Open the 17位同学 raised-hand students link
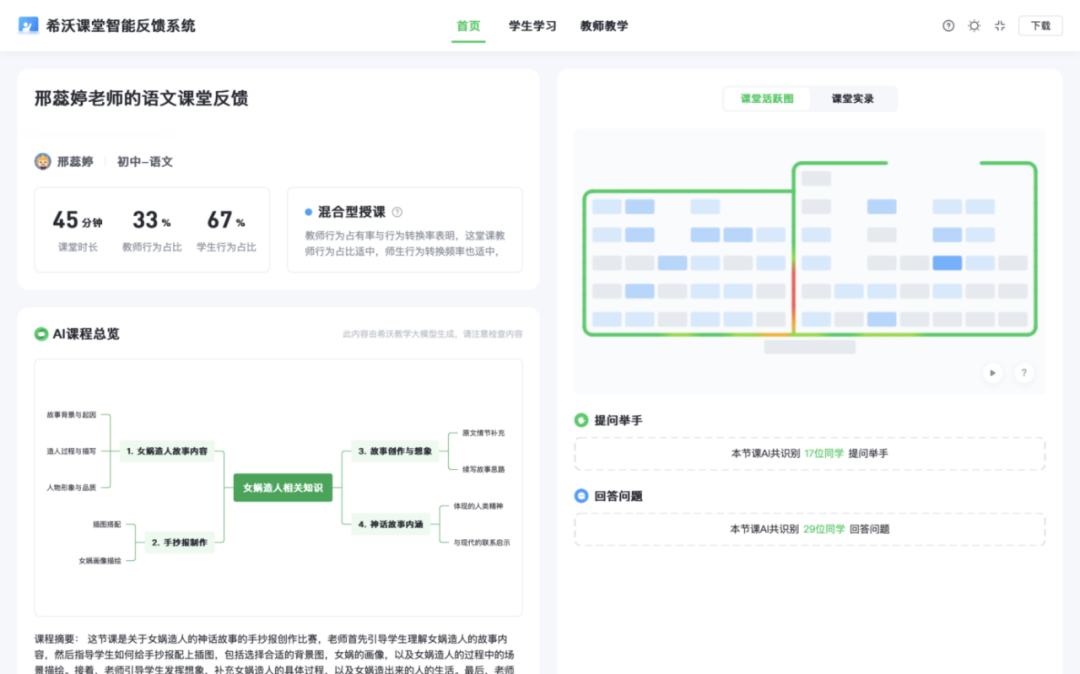The image size is (1080, 674). coord(824,454)
